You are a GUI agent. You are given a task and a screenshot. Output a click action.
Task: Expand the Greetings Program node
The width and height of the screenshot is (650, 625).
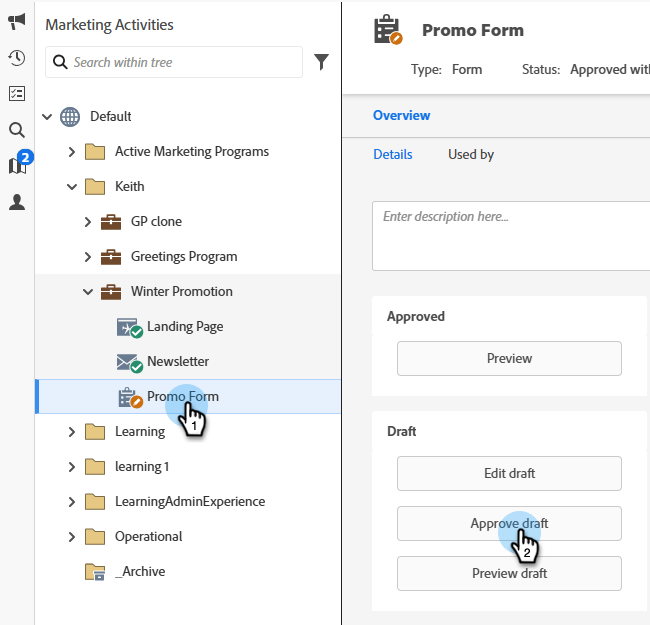(x=88, y=257)
